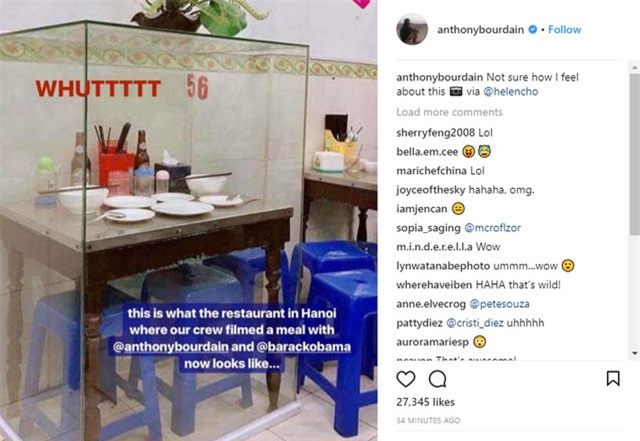Like the post with the heart icon

pyautogui.click(x=406, y=379)
